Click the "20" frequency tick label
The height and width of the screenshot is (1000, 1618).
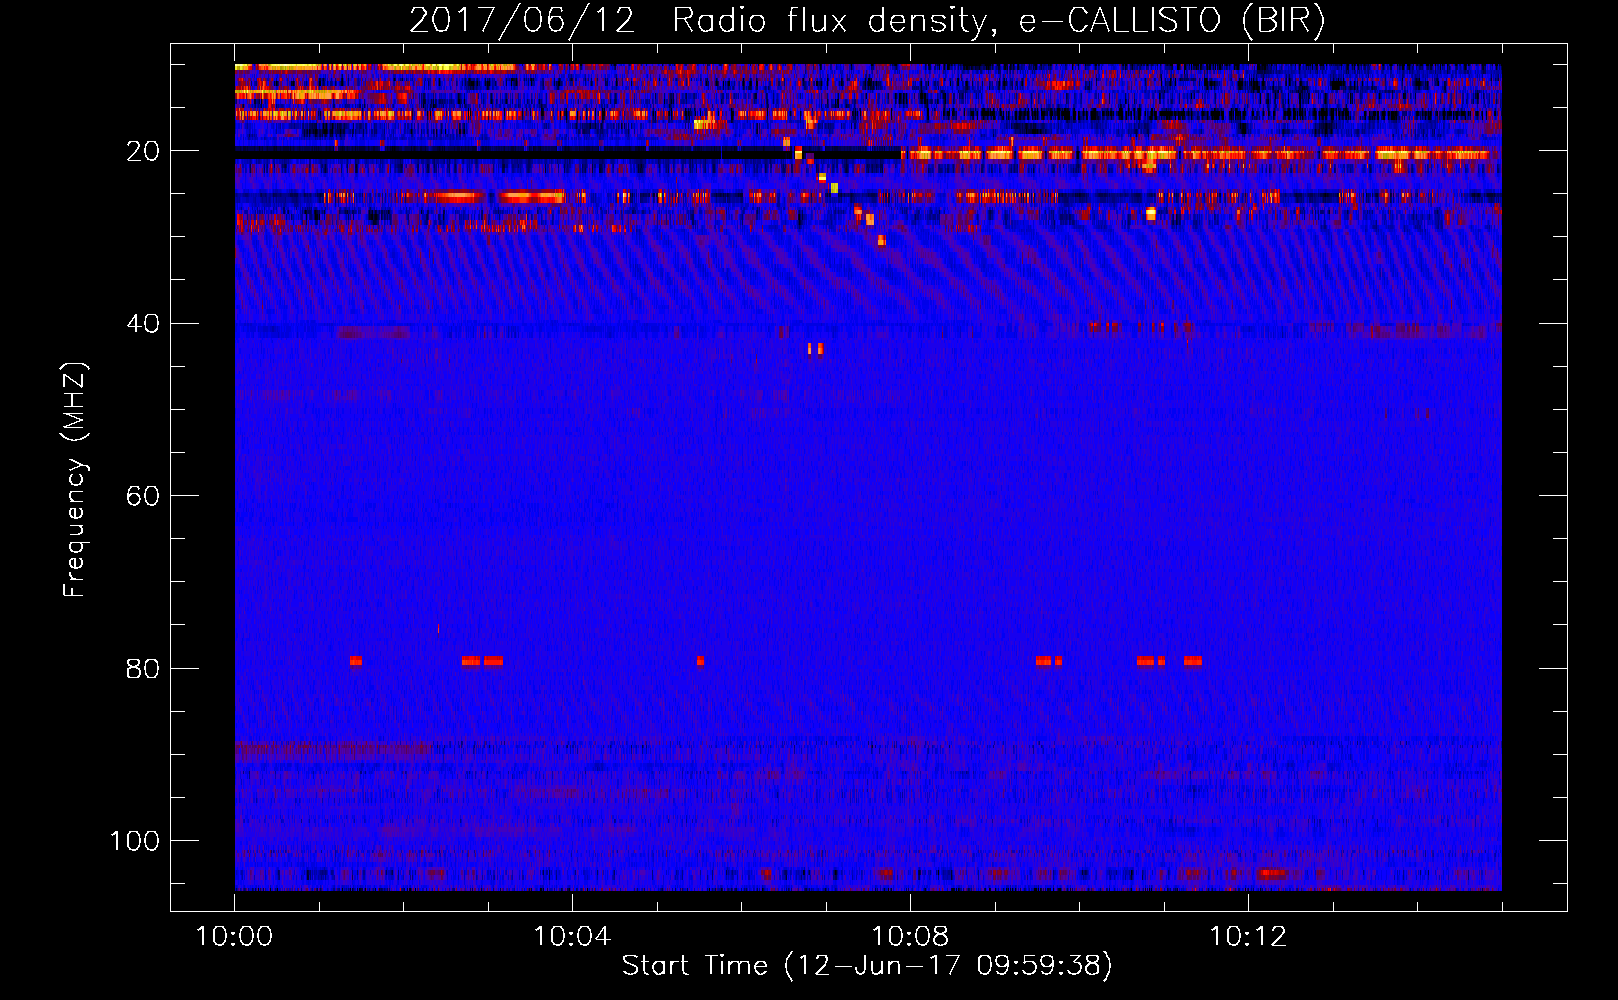click(143, 151)
